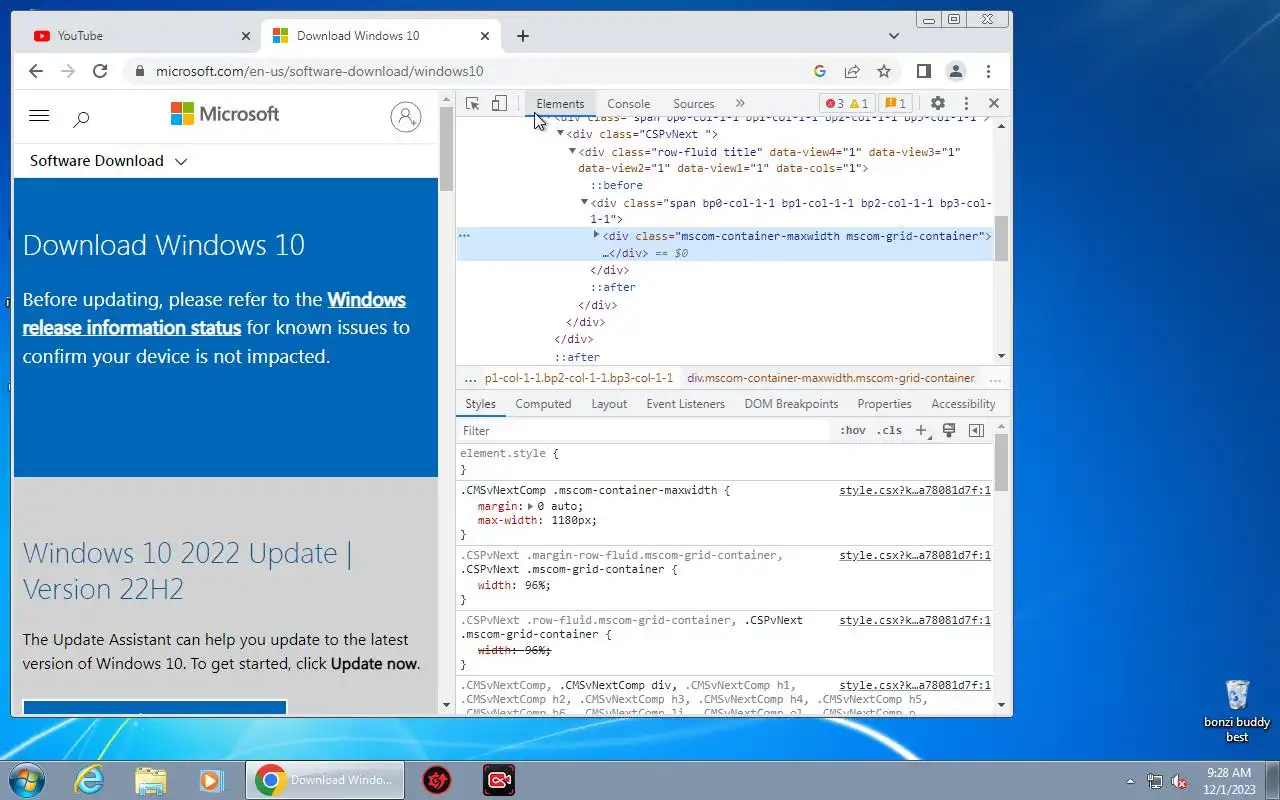Toggle the Chrome side panel

924,71
